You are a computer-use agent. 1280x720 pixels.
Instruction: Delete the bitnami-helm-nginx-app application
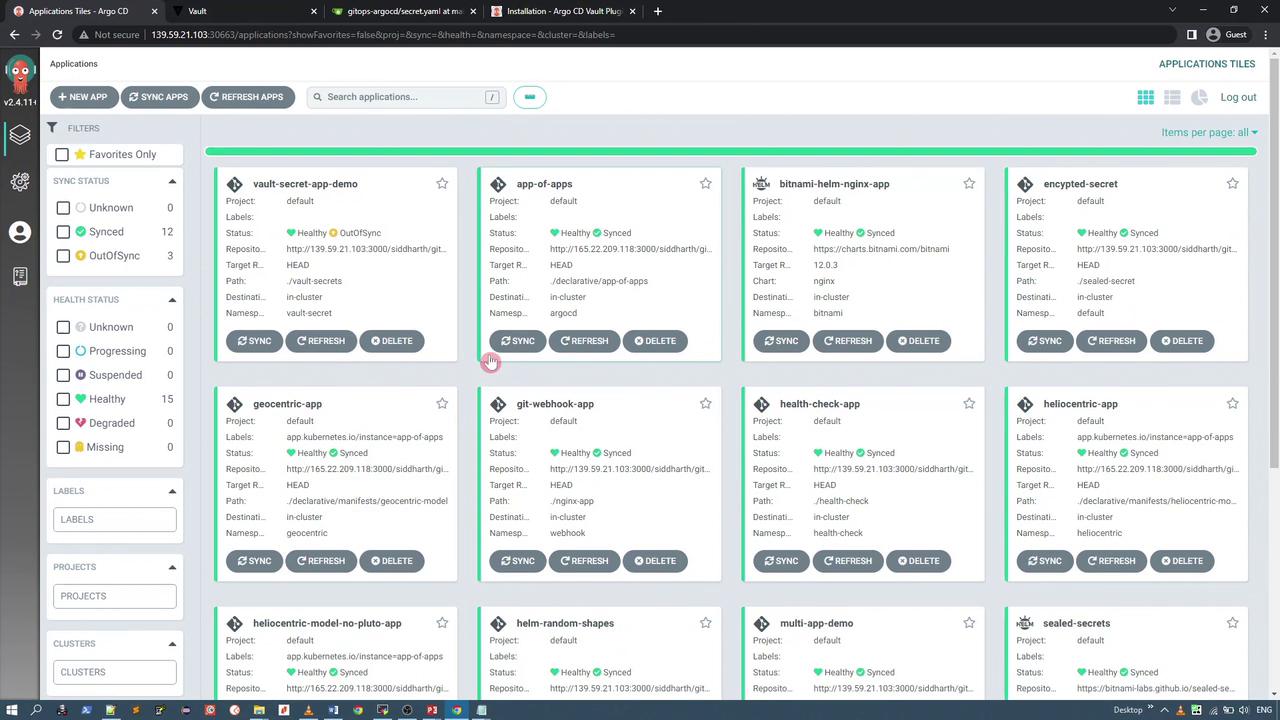click(x=918, y=341)
